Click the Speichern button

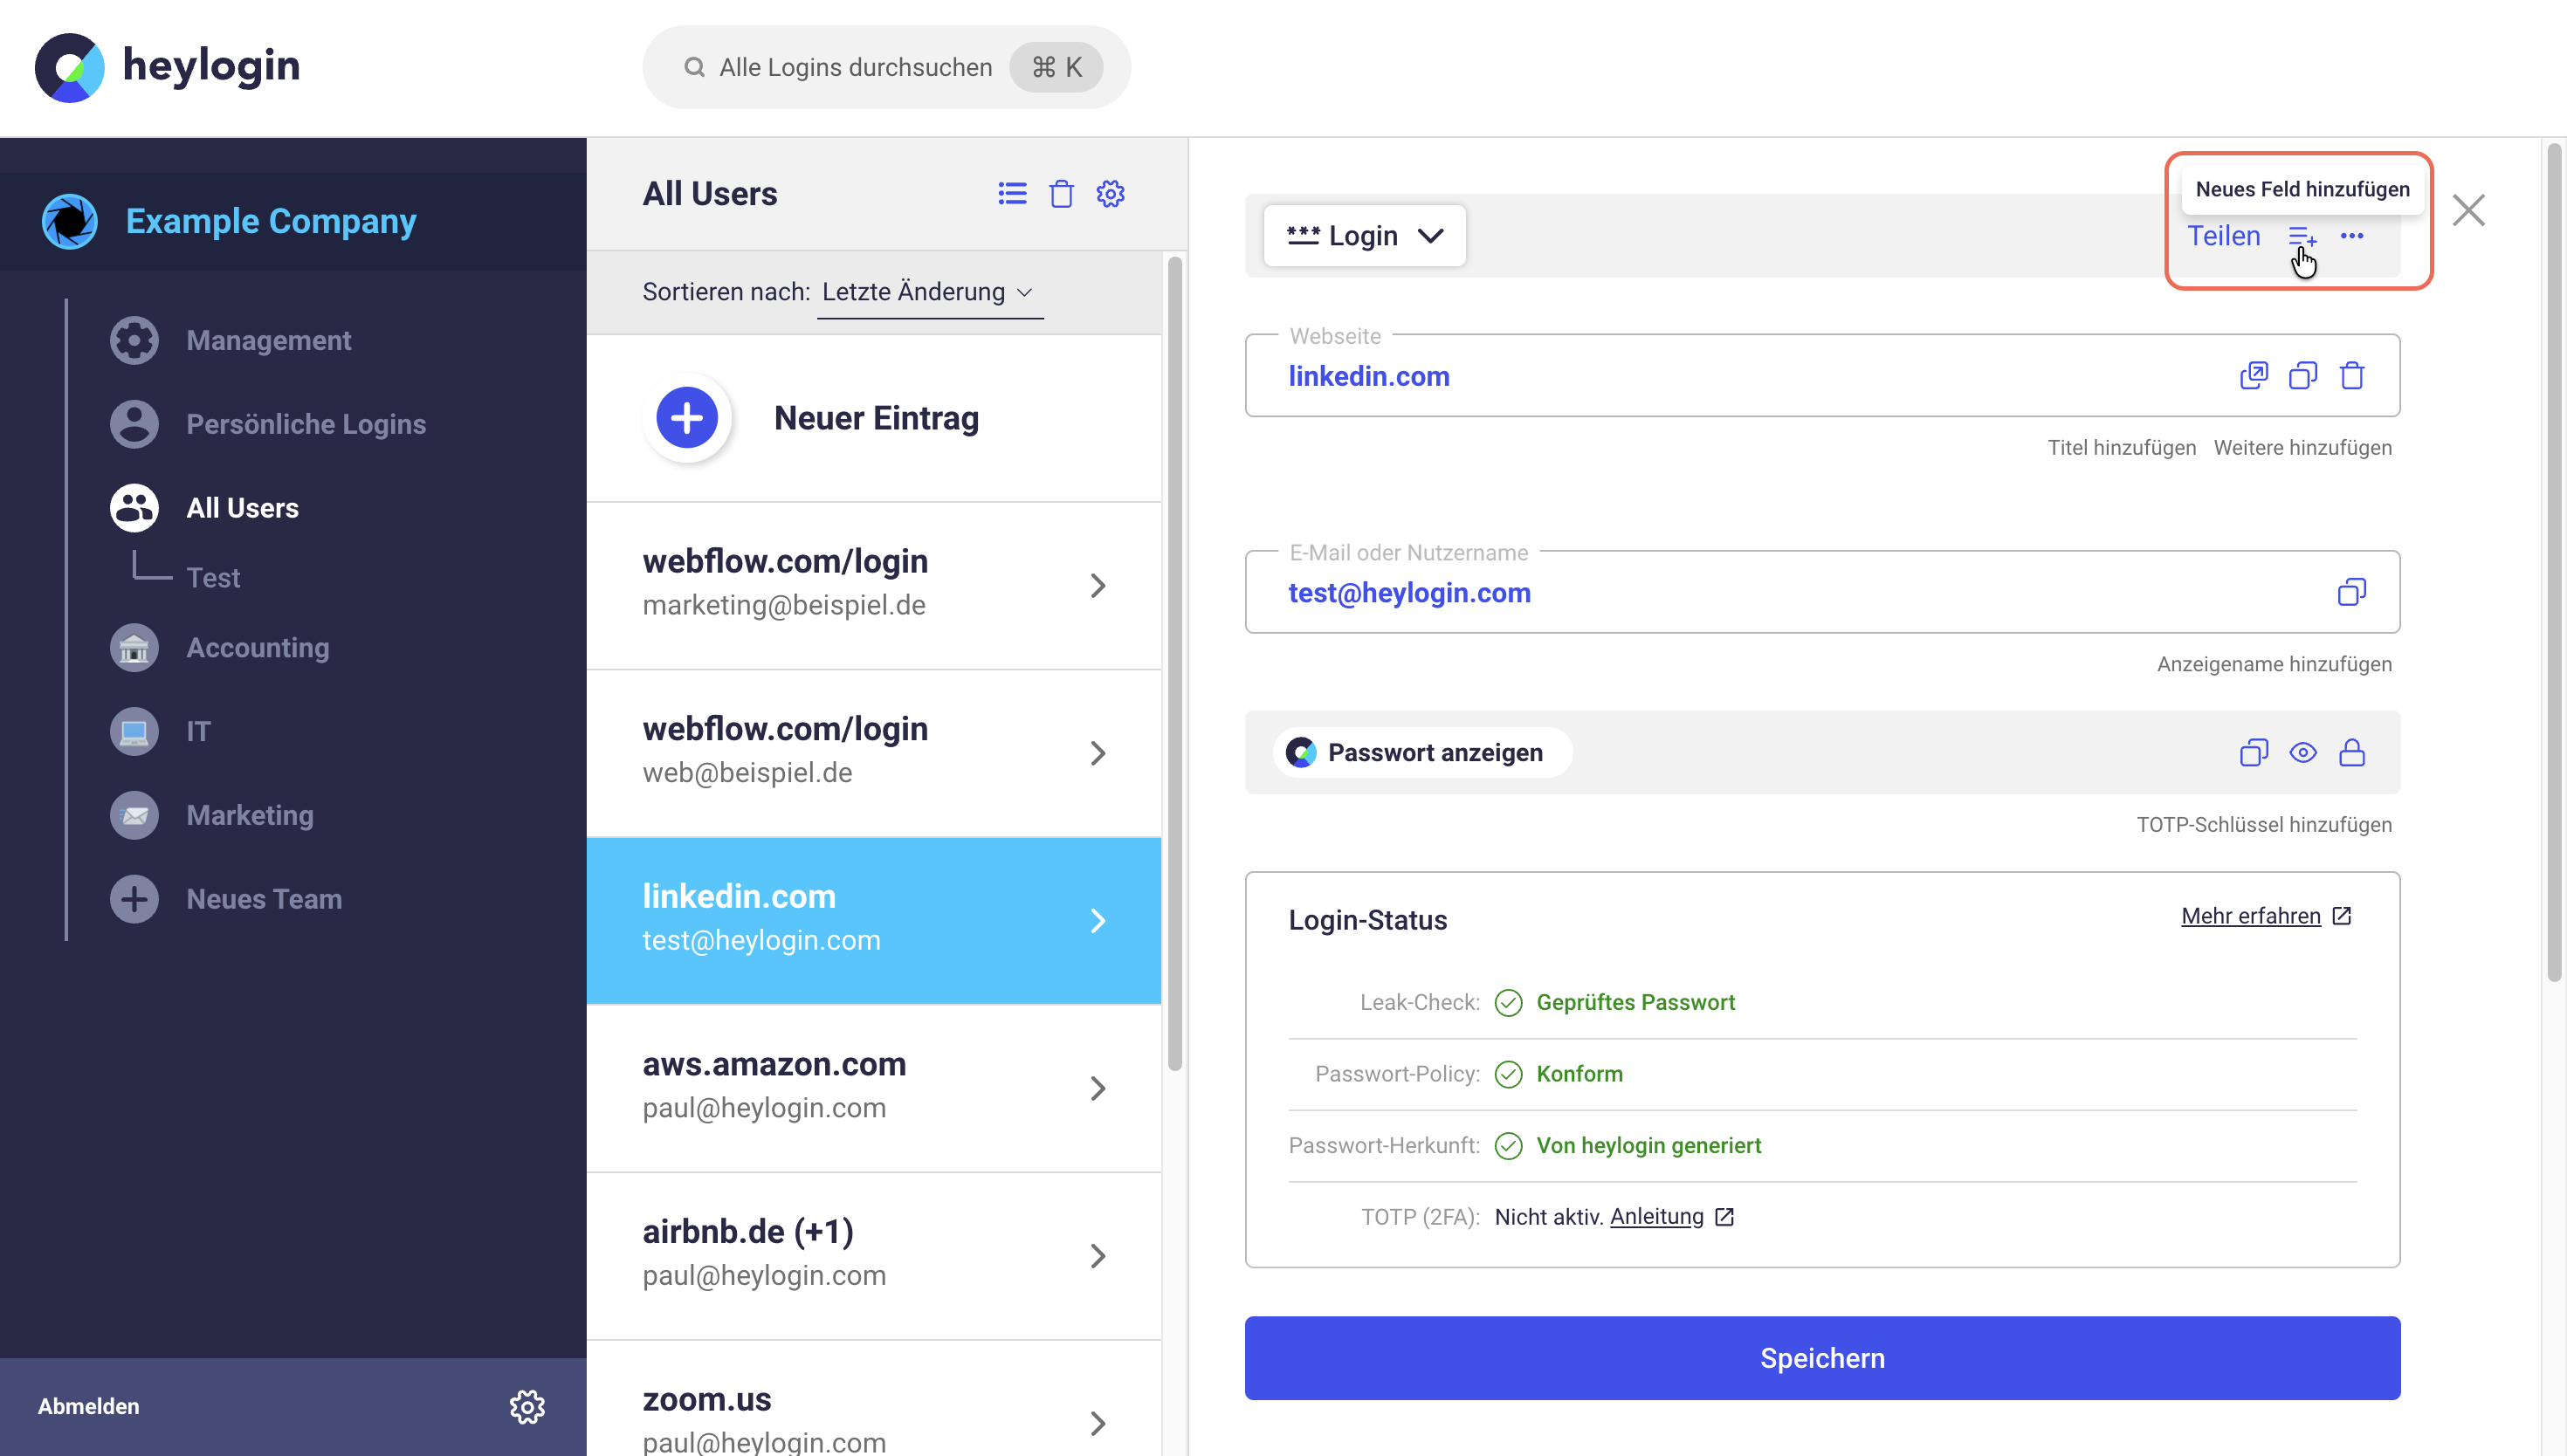coord(1821,1358)
